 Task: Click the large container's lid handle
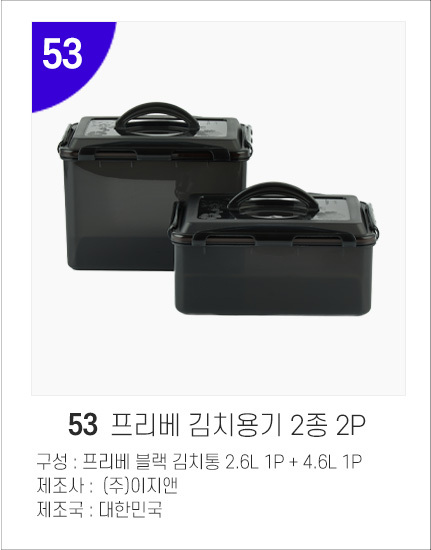click(x=157, y=119)
